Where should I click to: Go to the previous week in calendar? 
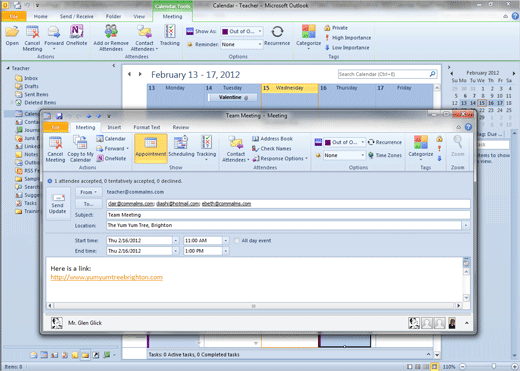(129, 74)
